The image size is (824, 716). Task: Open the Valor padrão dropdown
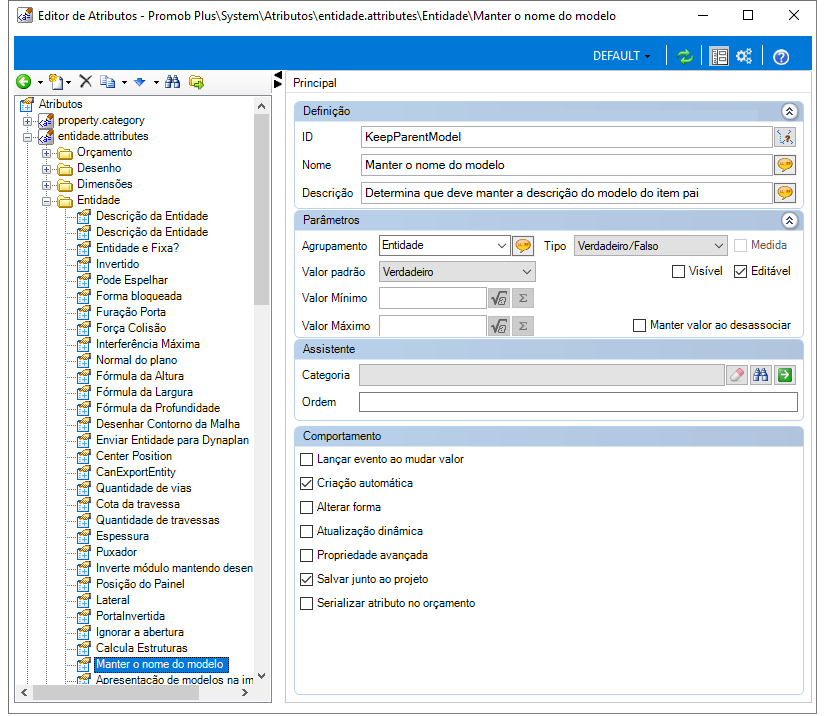pyautogui.click(x=457, y=272)
